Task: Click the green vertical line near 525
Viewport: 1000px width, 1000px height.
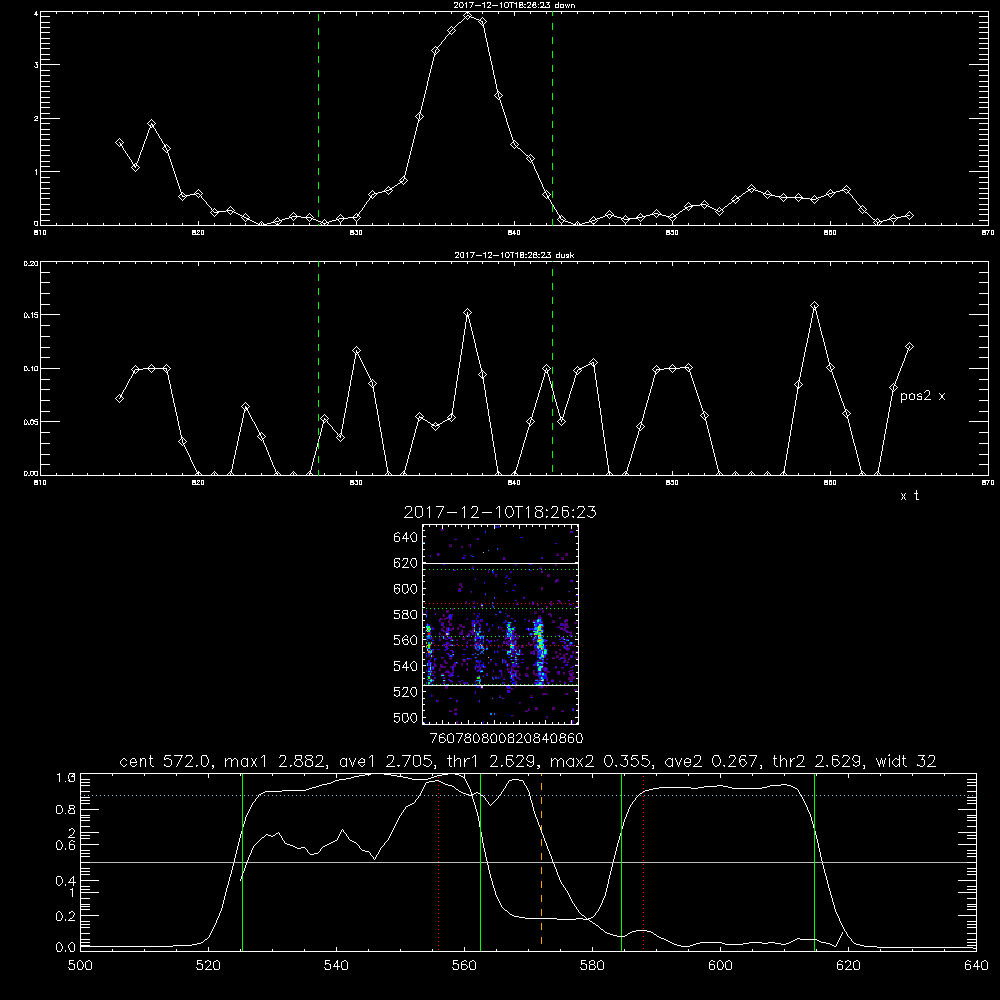Action: point(242,862)
